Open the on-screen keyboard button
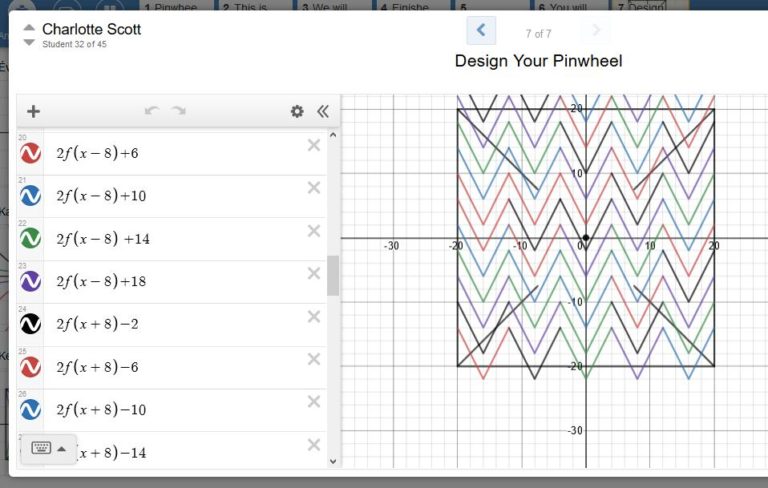Viewport: 768px width, 488px height. tap(41, 448)
